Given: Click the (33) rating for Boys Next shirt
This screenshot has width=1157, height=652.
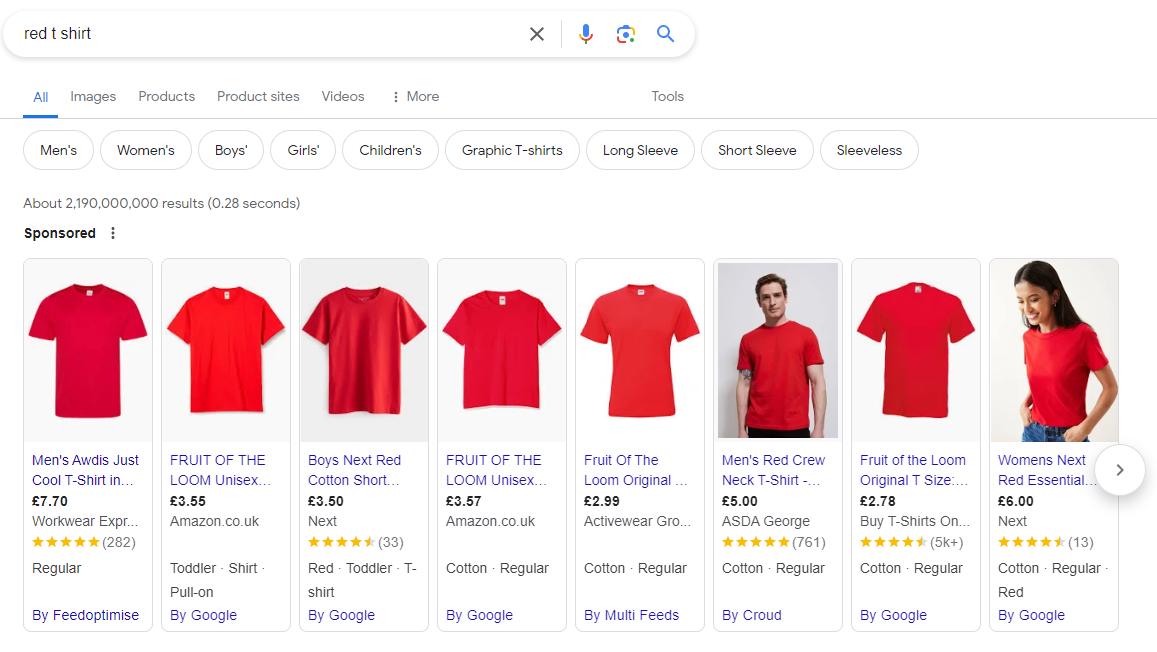Looking at the screenshot, I should (356, 542).
